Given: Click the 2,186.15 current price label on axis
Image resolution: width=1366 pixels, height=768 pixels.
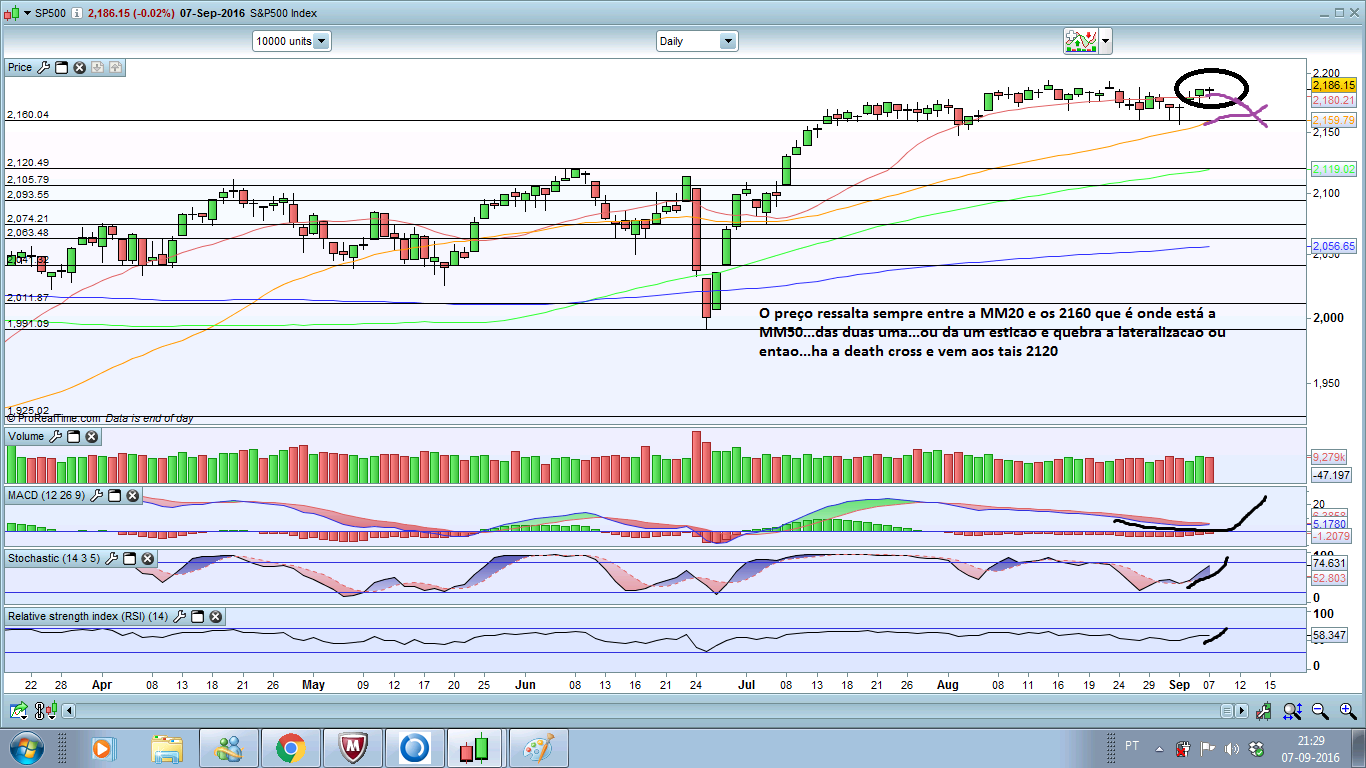Looking at the screenshot, I should coord(1333,87).
